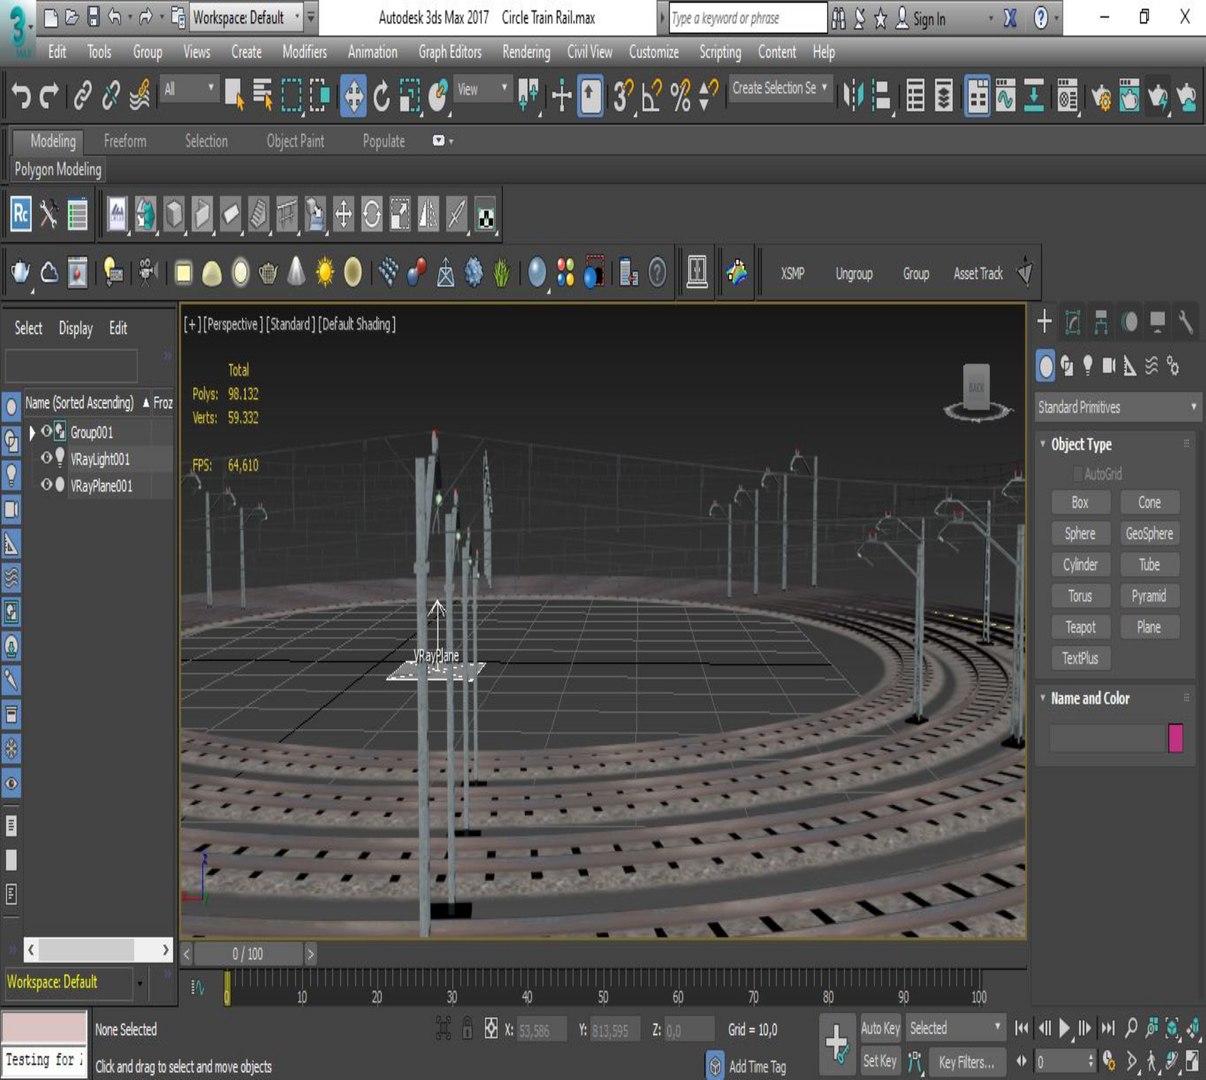Click the Undo arrow icon

coord(20,96)
